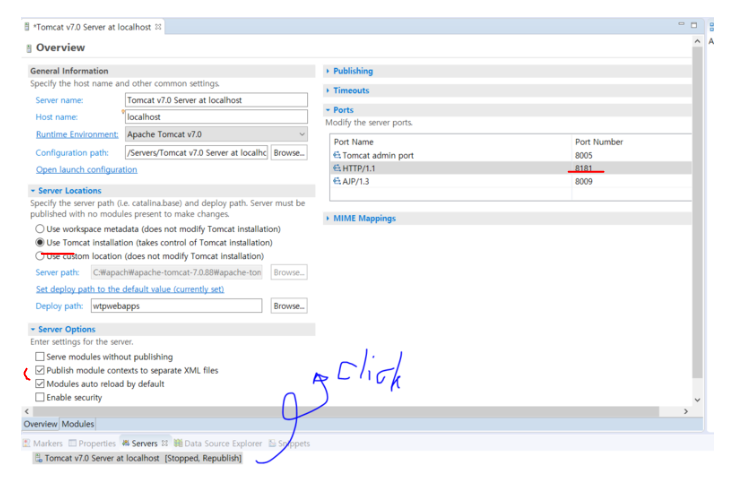The height and width of the screenshot is (487, 738).
Task: Select the stopped Tomcat v7.0 Server entry
Action: pyautogui.click(x=138, y=458)
